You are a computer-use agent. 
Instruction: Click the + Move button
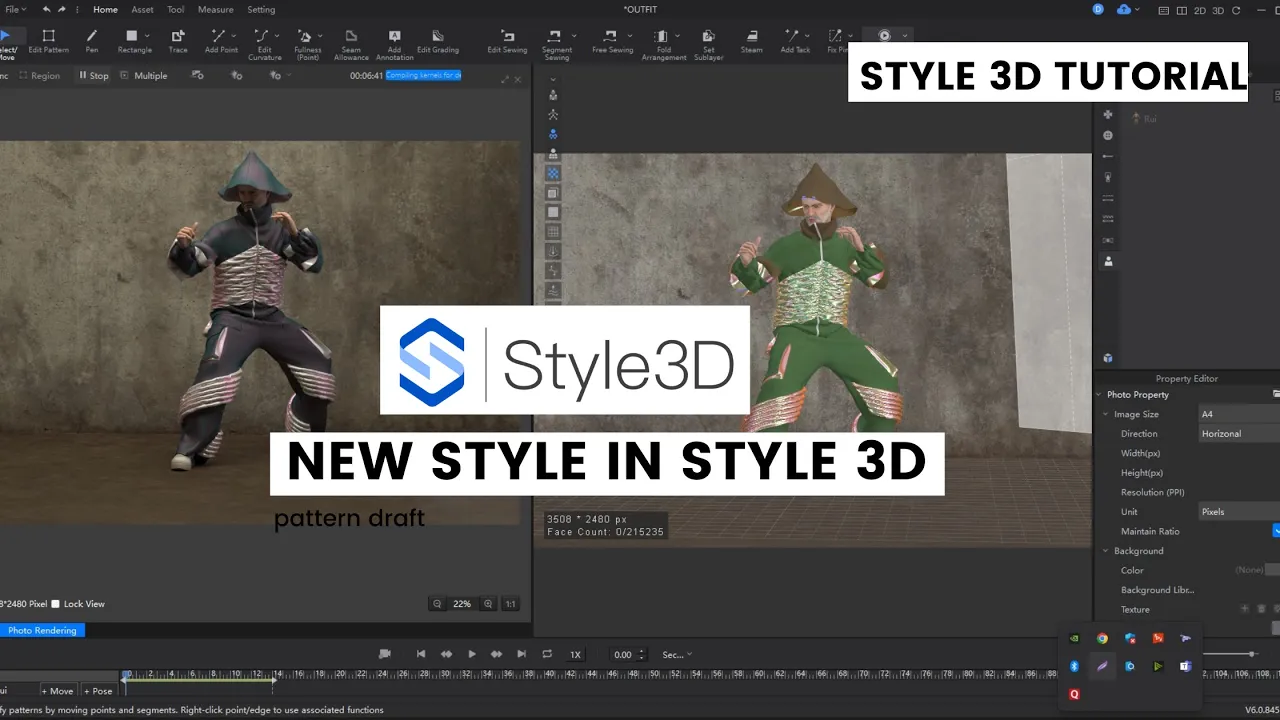coord(57,691)
